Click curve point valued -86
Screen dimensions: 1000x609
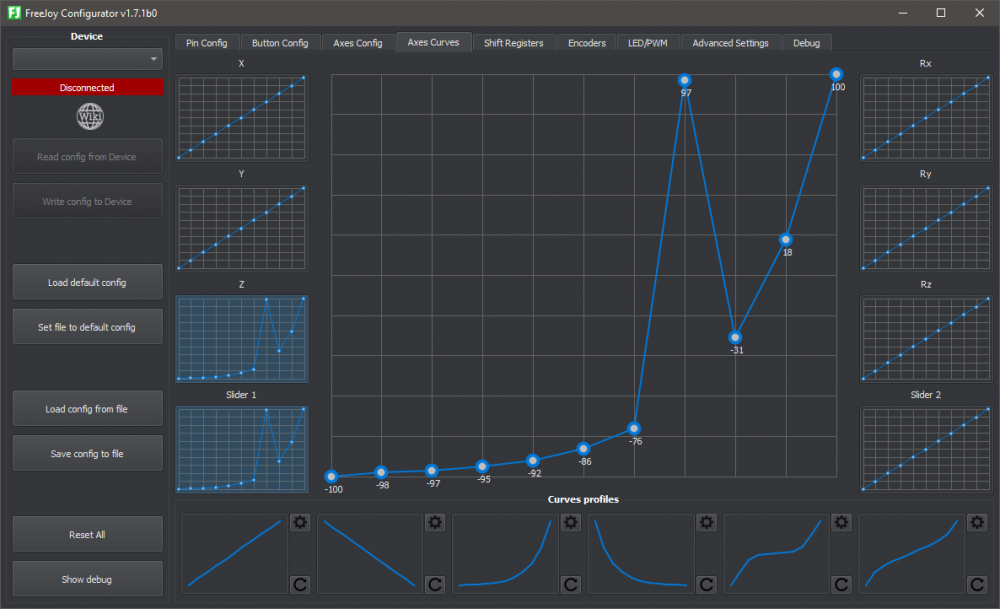point(584,449)
